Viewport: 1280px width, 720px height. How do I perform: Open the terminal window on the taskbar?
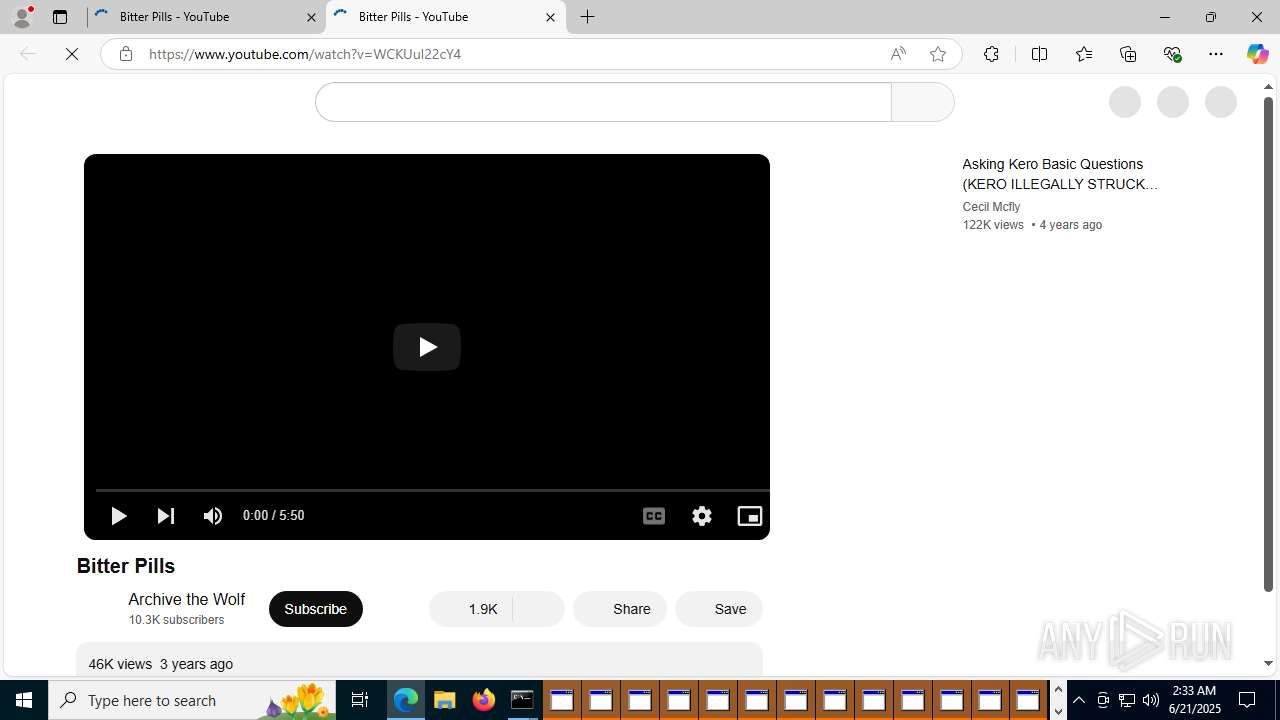(523, 700)
